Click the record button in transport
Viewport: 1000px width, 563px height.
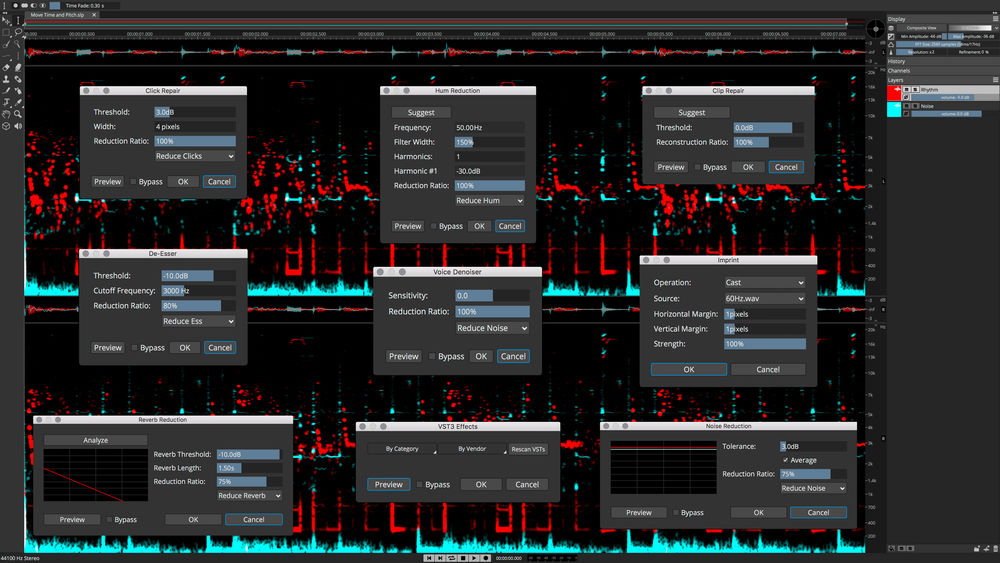[x=485, y=558]
